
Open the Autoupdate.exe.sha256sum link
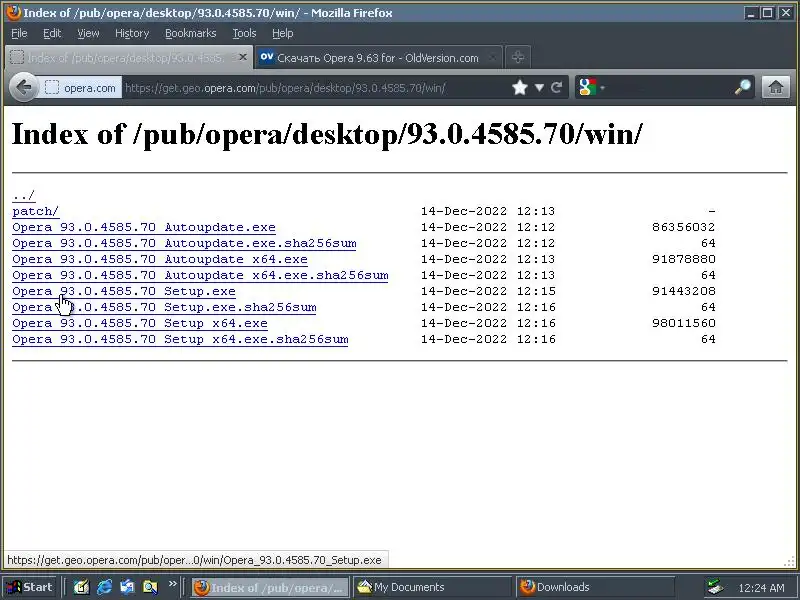[x=184, y=243]
